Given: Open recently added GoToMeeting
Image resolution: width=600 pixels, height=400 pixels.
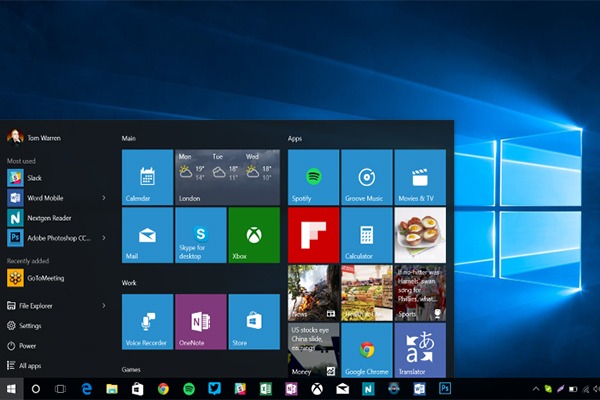Looking at the screenshot, I should coord(36,278).
